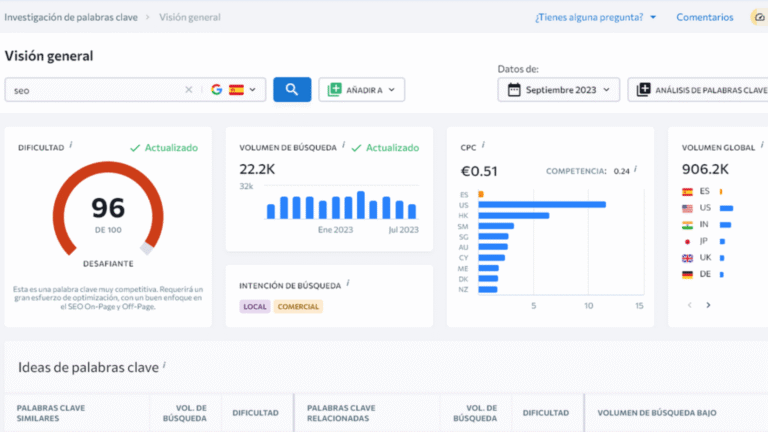Click the PALABRAS CLAVE SIMILARES column header
The height and width of the screenshot is (432, 768).
coord(51,413)
